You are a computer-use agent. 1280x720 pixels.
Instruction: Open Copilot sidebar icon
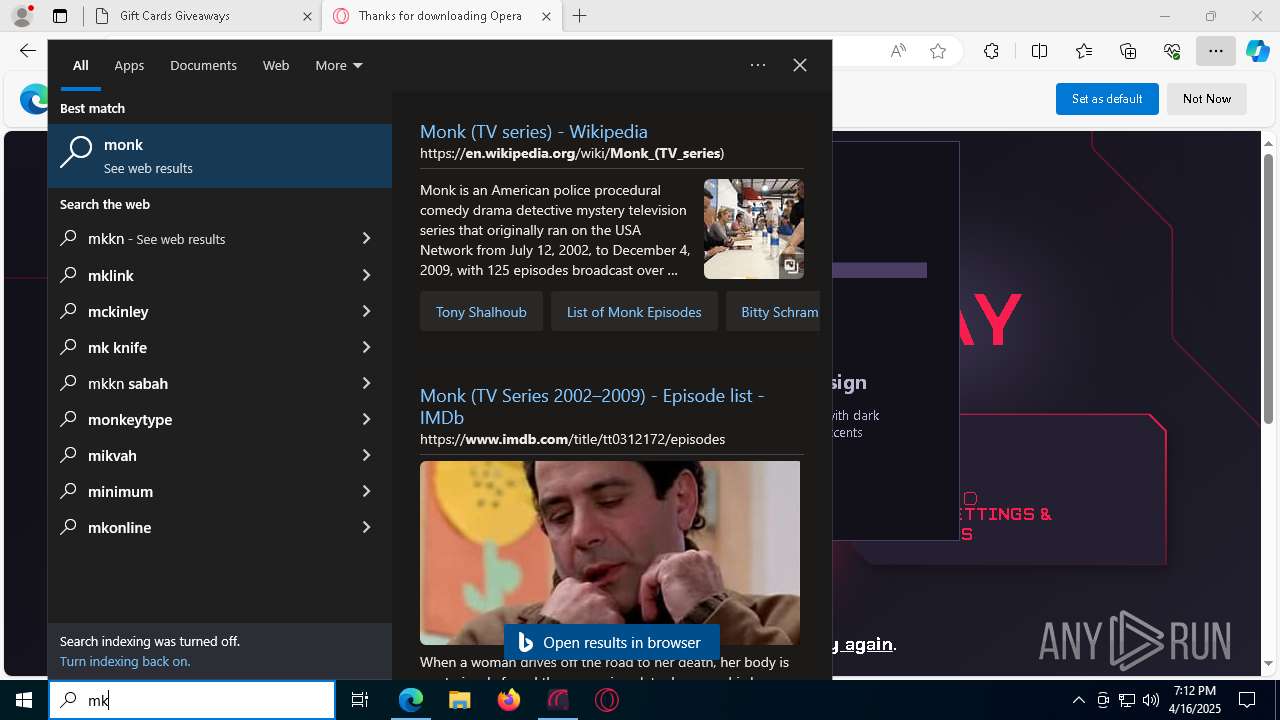click(x=1258, y=51)
